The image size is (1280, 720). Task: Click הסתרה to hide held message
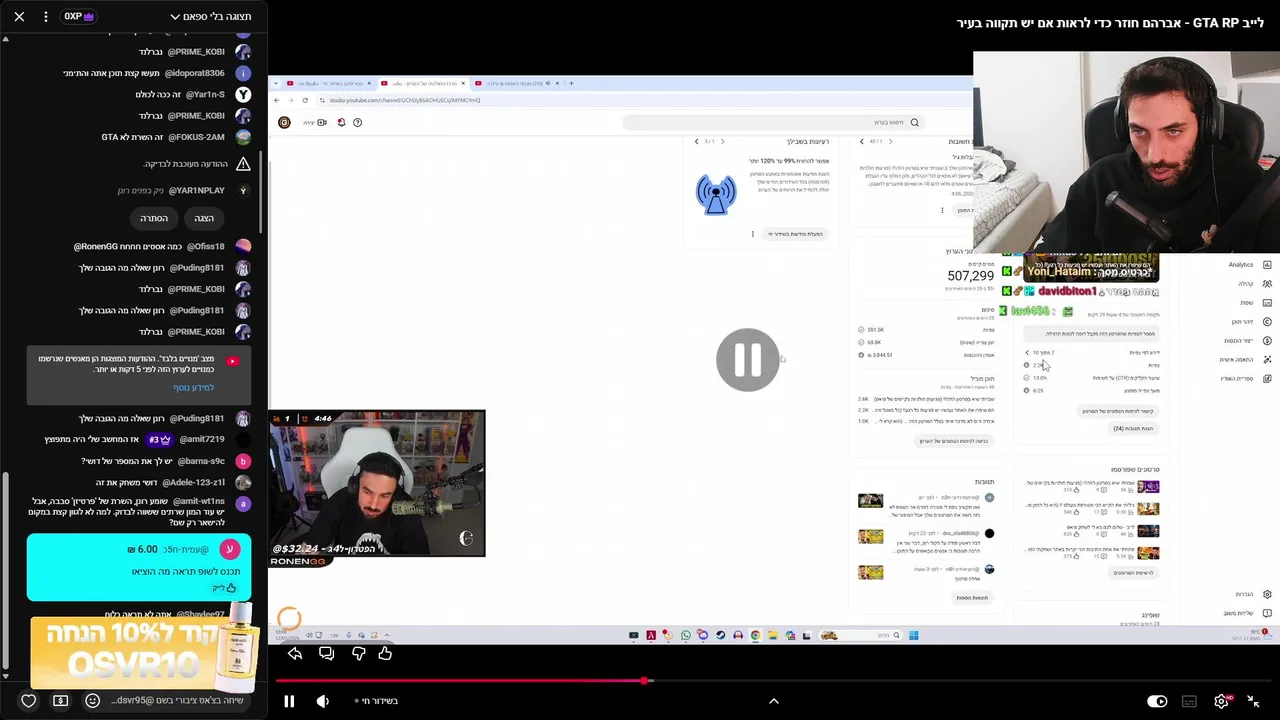coord(154,218)
